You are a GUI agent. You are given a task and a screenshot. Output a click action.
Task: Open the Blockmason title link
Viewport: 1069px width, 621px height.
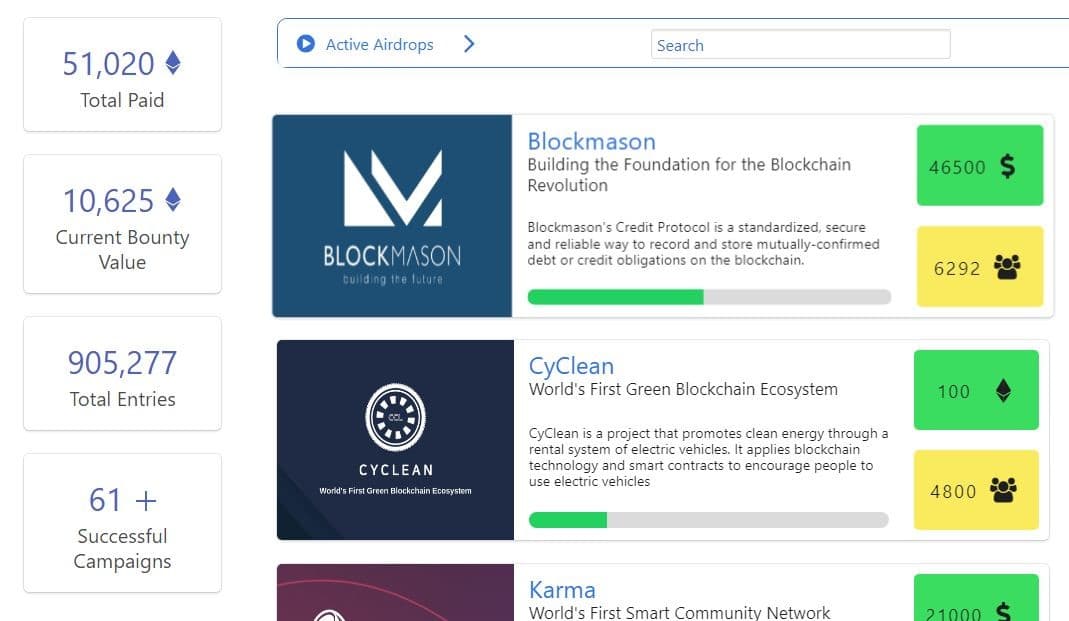pyautogui.click(x=592, y=141)
